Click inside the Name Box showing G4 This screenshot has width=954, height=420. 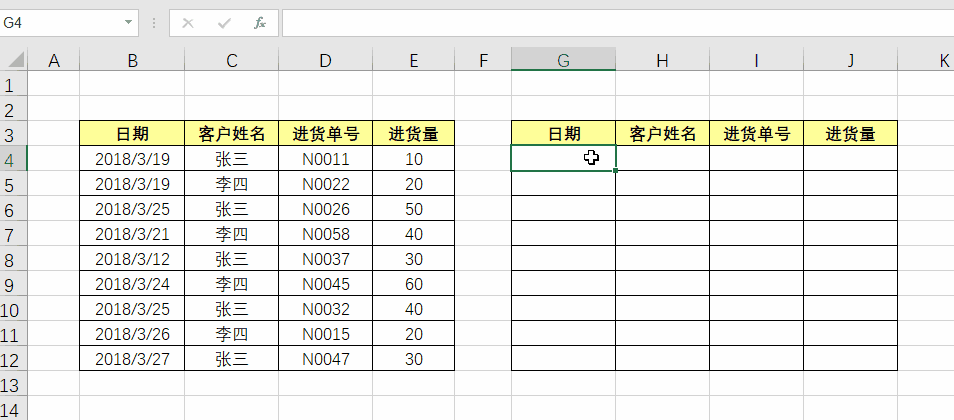point(60,22)
